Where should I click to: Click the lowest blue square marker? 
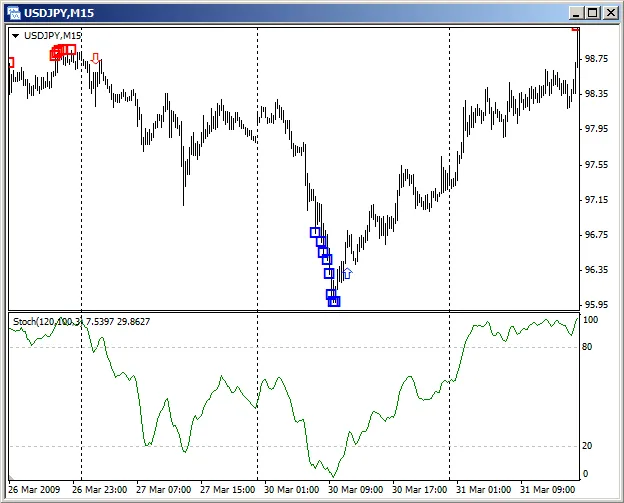(x=334, y=301)
